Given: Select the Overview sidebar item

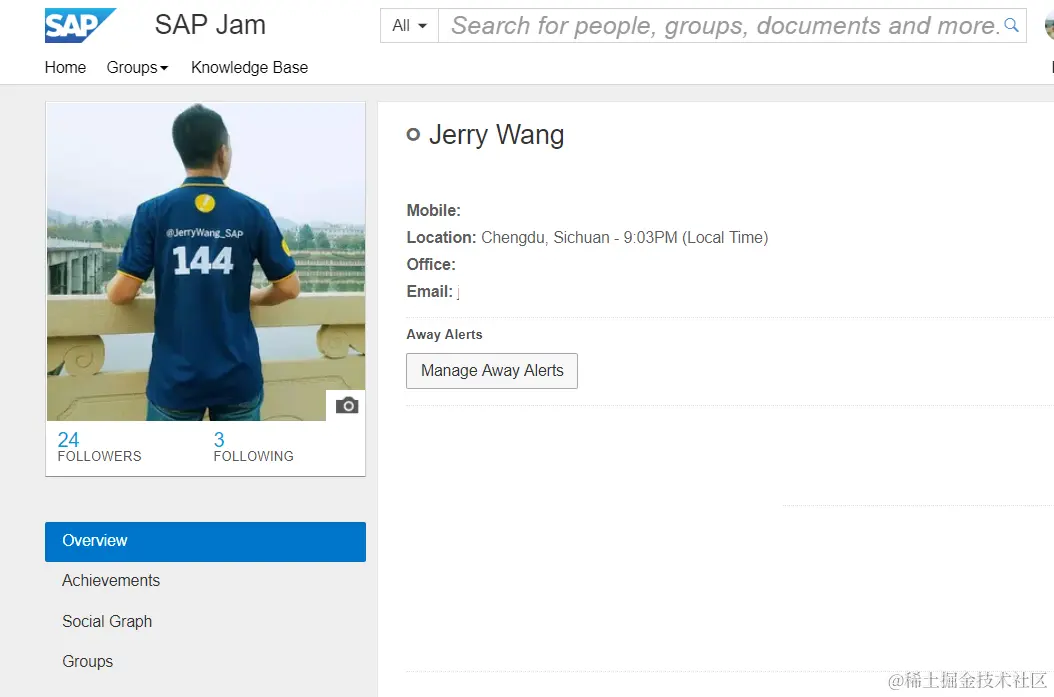Looking at the screenshot, I should (x=206, y=541).
